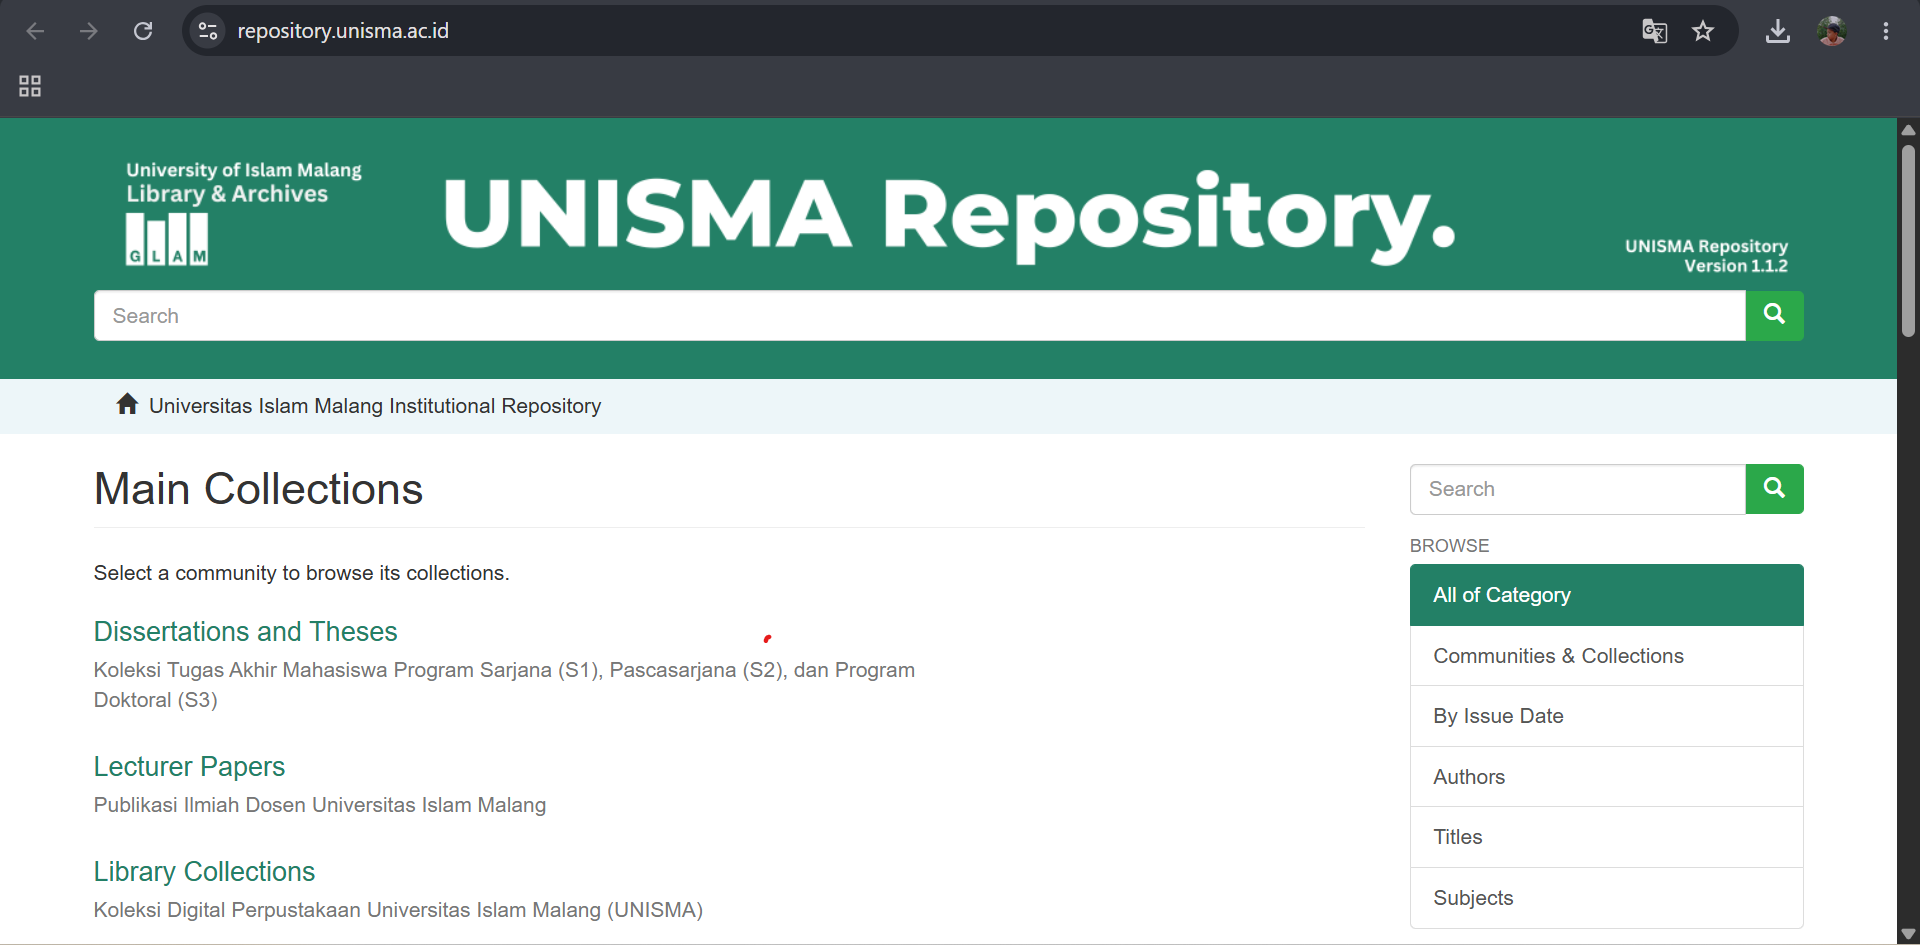Focus the sidebar Search field

[1578, 489]
